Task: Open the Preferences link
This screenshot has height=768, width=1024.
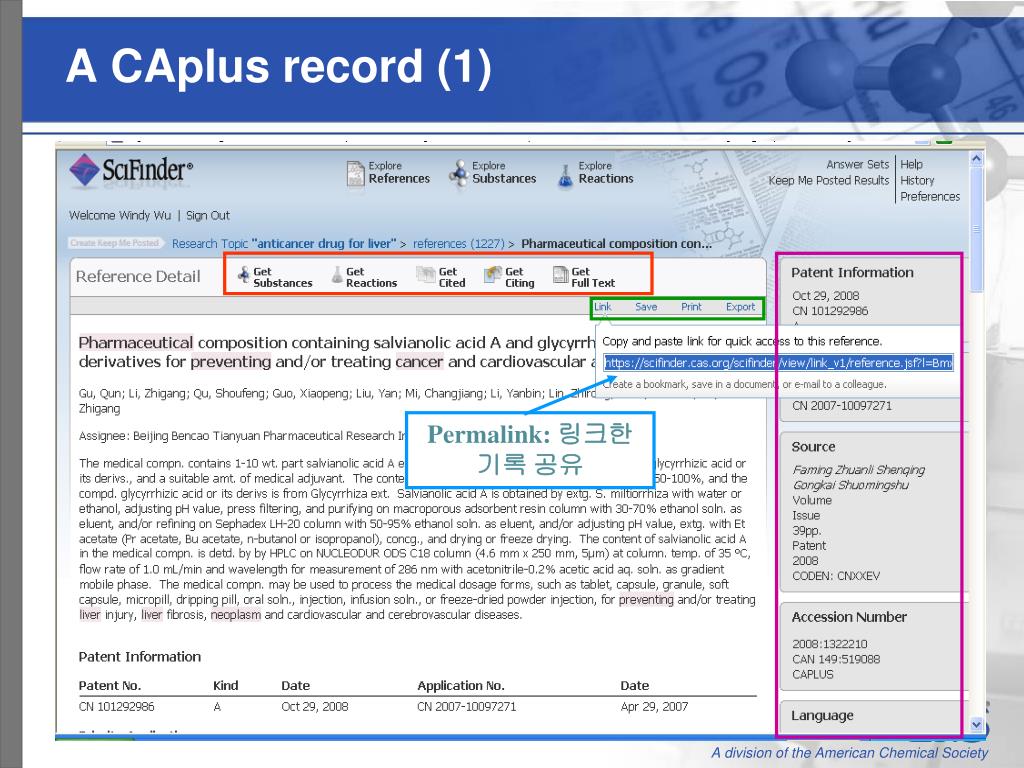Action: [x=930, y=197]
